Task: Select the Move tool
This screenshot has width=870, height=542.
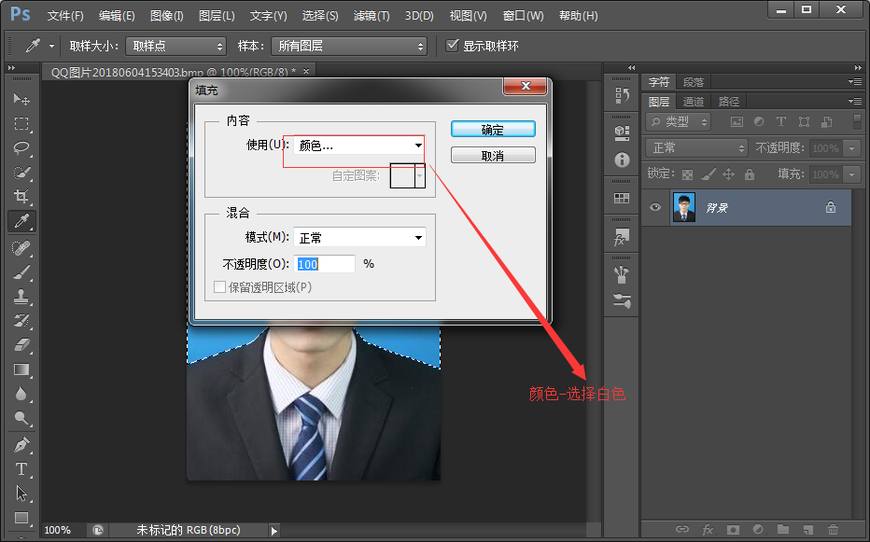Action: coord(22,99)
